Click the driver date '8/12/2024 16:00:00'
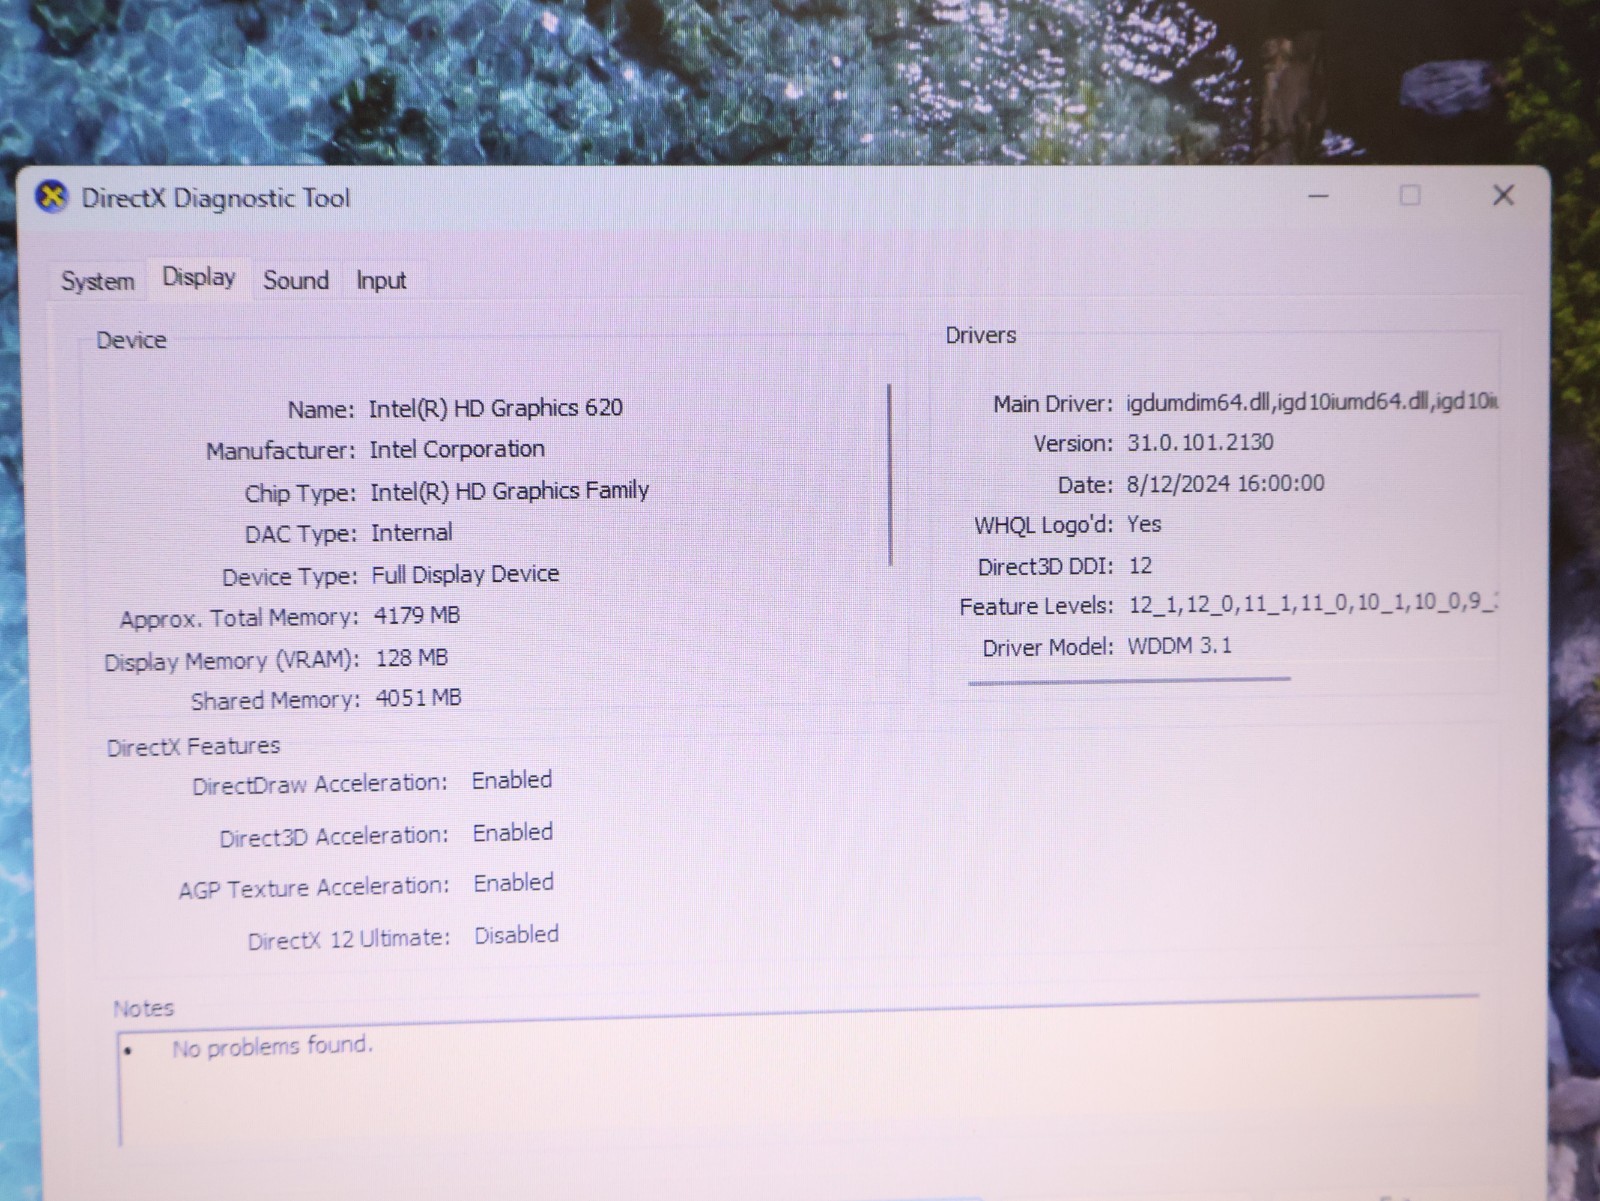Viewport: 1600px width, 1201px height. (x=1225, y=484)
